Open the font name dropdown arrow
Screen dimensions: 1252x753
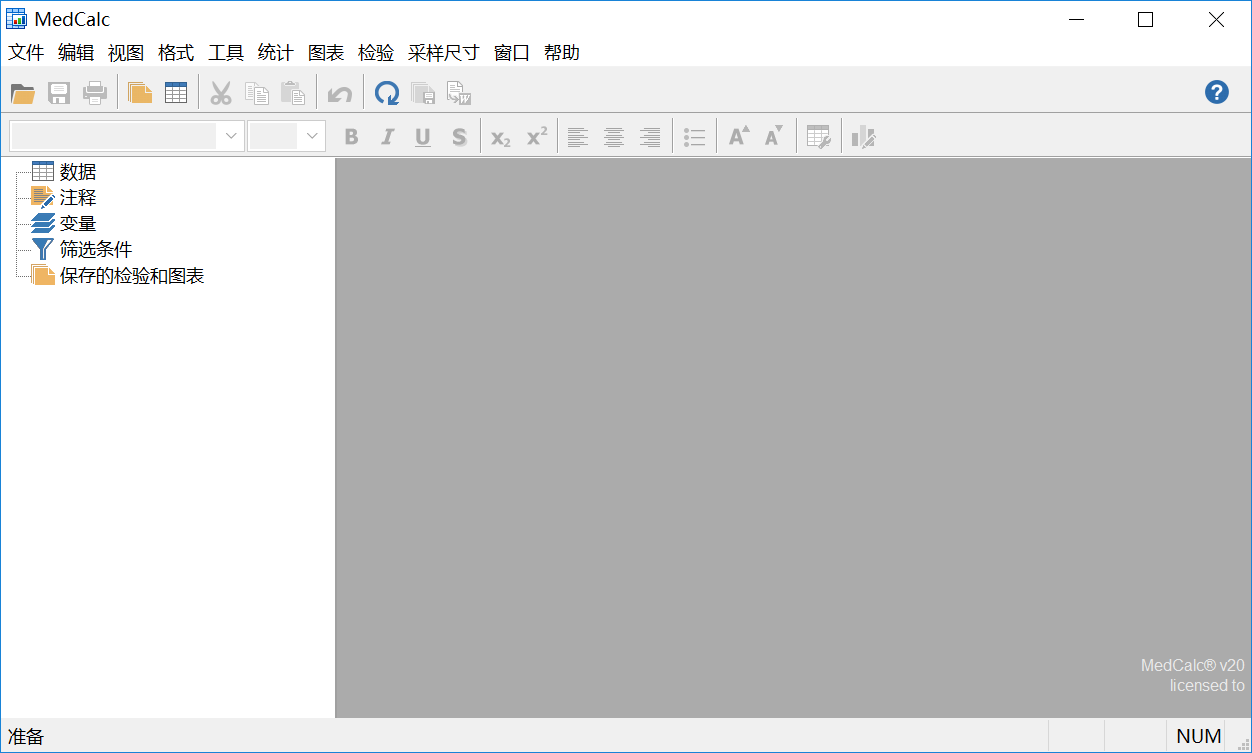coord(231,136)
